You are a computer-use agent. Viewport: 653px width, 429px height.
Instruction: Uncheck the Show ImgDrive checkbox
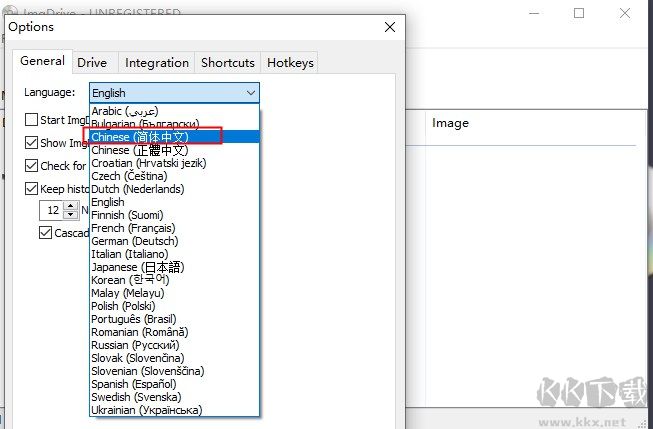[32, 143]
